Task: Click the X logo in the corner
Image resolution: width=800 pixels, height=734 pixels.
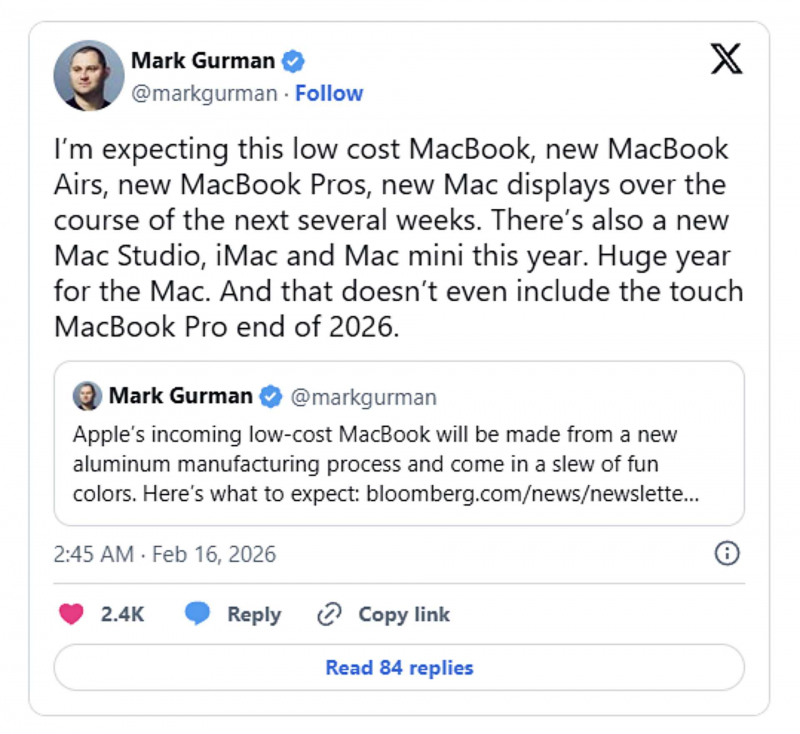Action: pos(726,60)
